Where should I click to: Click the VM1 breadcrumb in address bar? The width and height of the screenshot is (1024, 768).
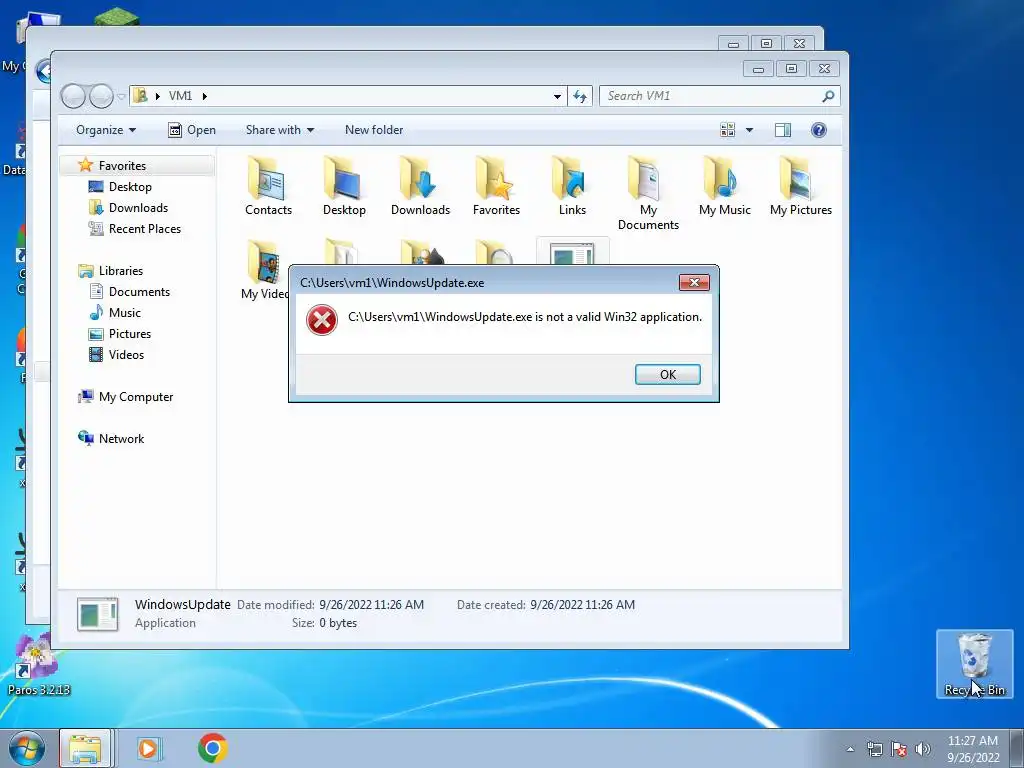coord(180,96)
